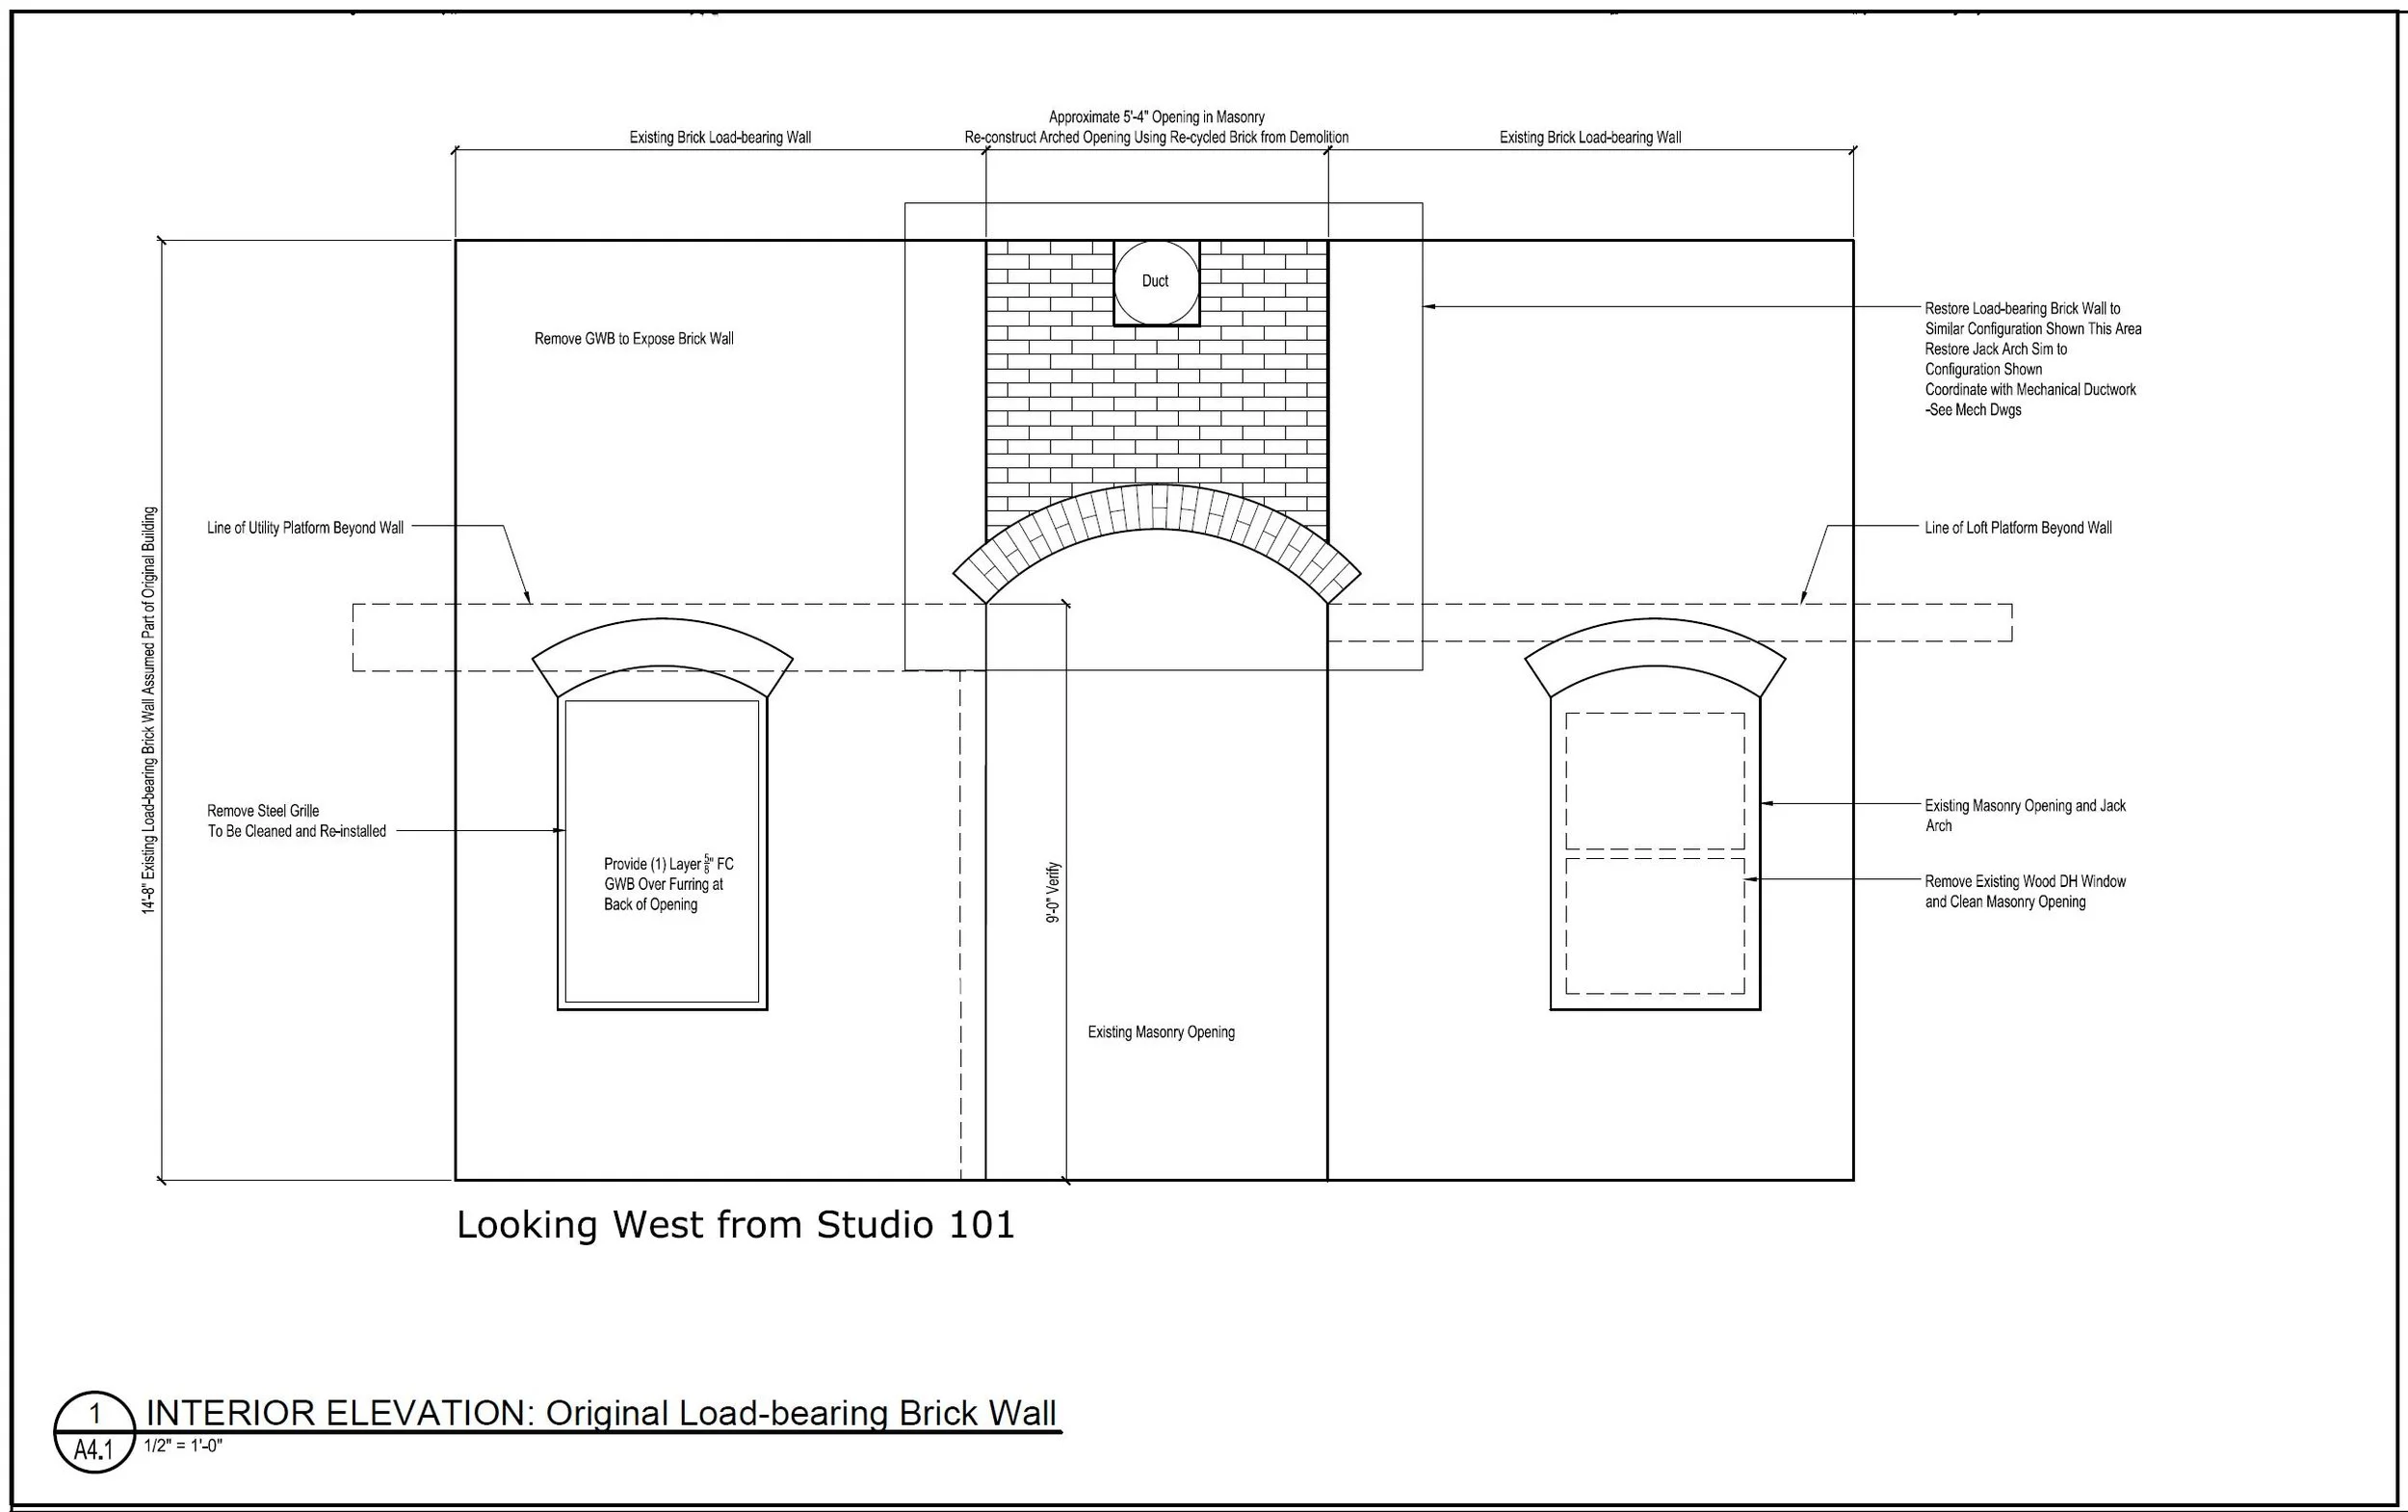Image resolution: width=2408 pixels, height=1512 pixels.
Task: Click the '9'-0" Verify' vertical dimension text
Action: 1053,892
